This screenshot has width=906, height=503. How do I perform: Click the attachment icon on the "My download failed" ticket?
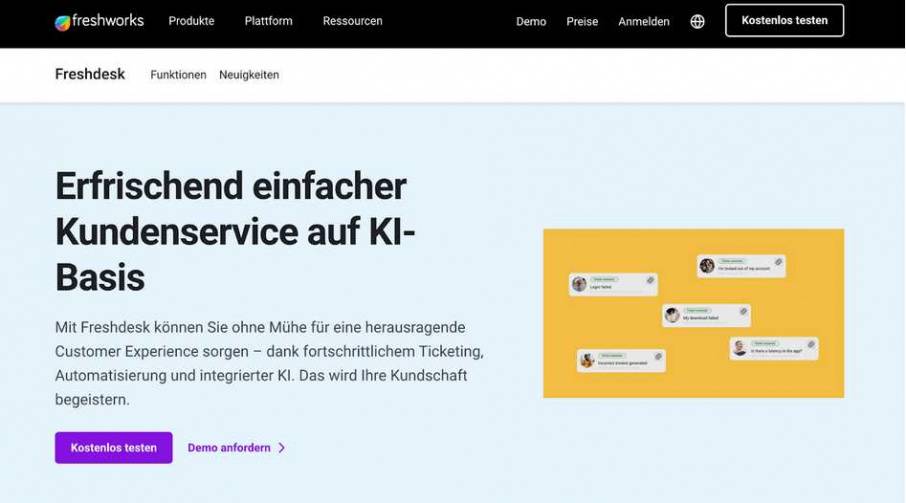pyautogui.click(x=743, y=312)
